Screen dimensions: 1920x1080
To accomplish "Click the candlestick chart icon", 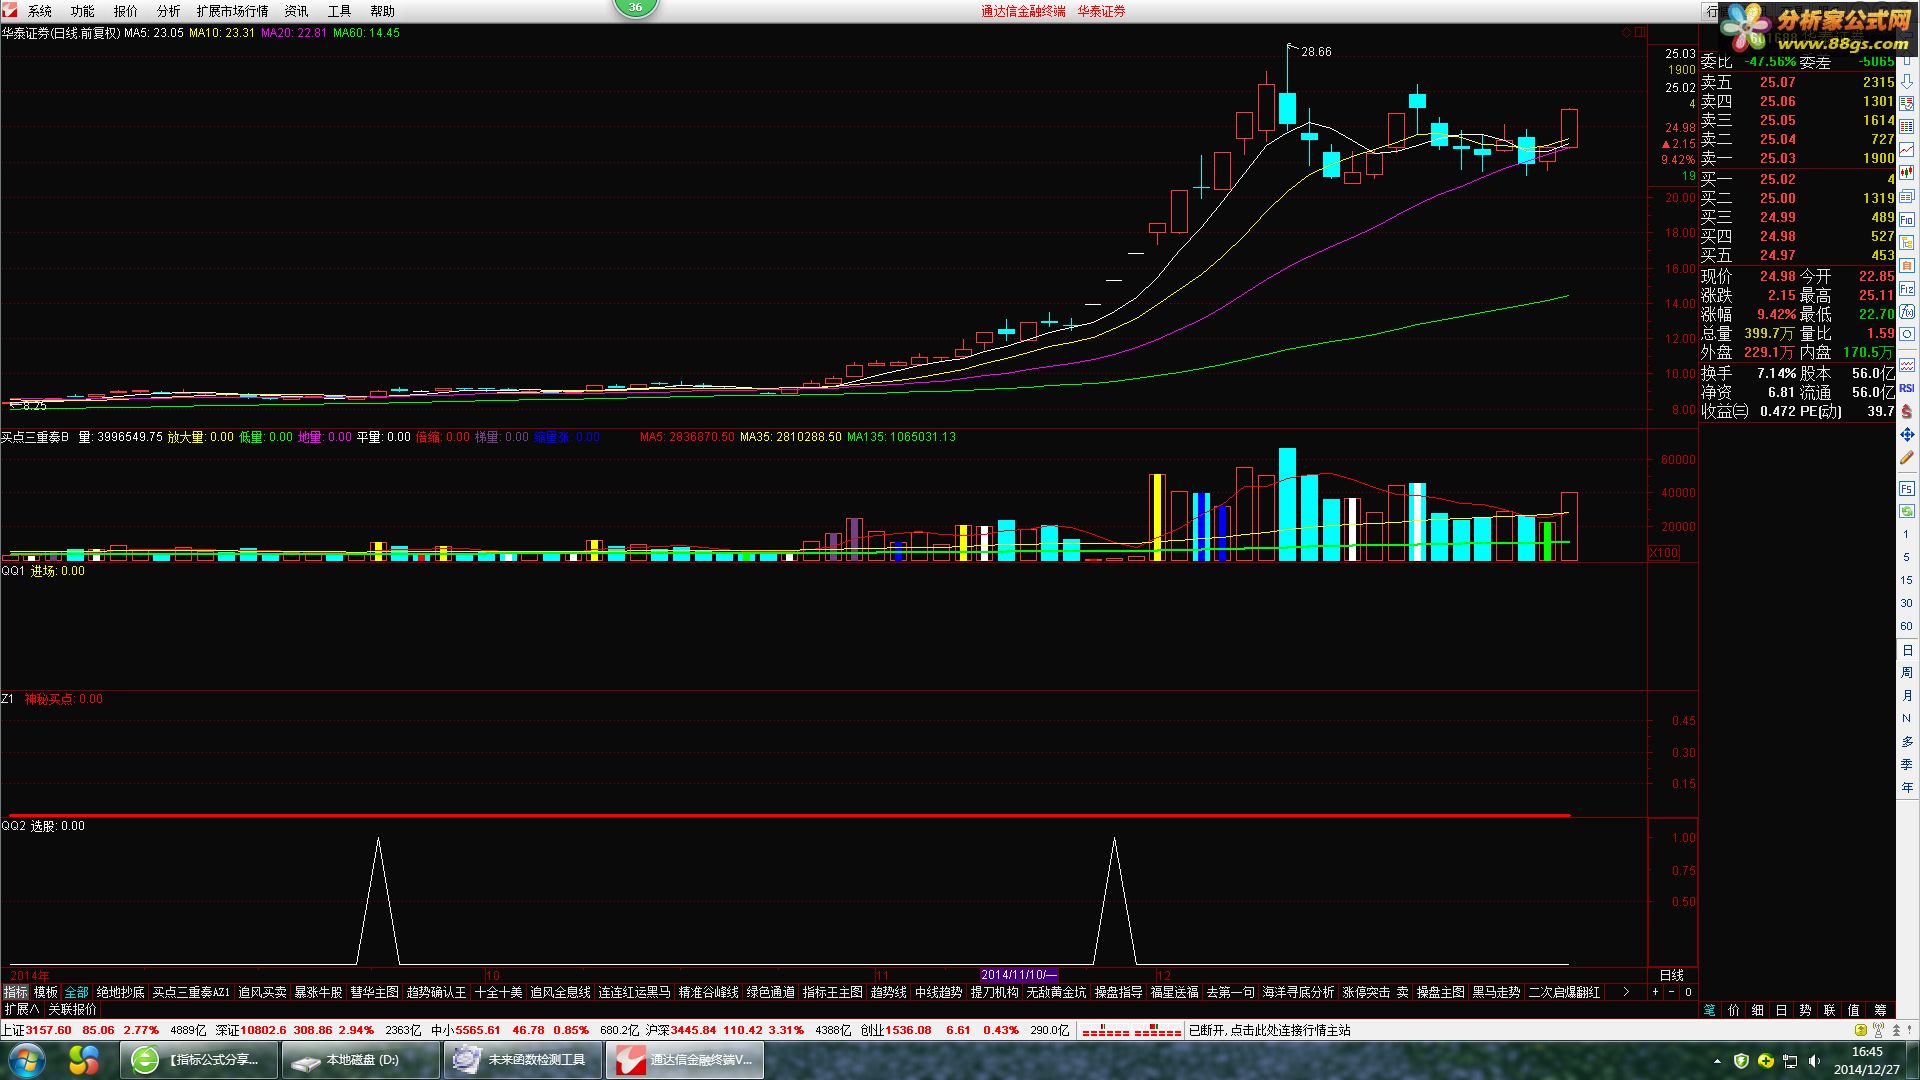I will pyautogui.click(x=1907, y=173).
